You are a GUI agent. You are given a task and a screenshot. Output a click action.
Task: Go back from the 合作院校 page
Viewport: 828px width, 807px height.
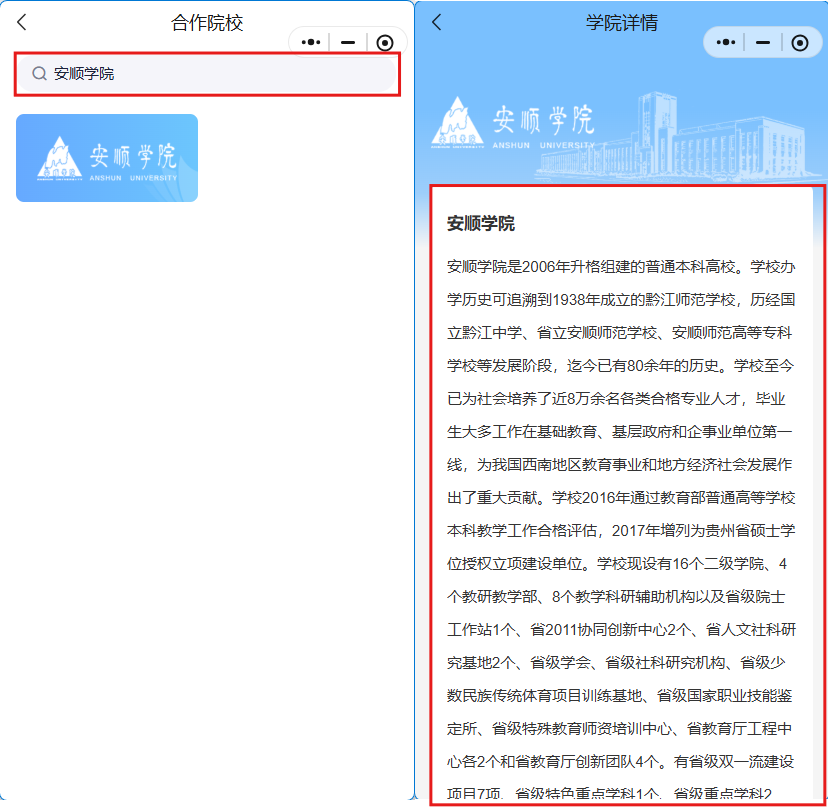22,23
